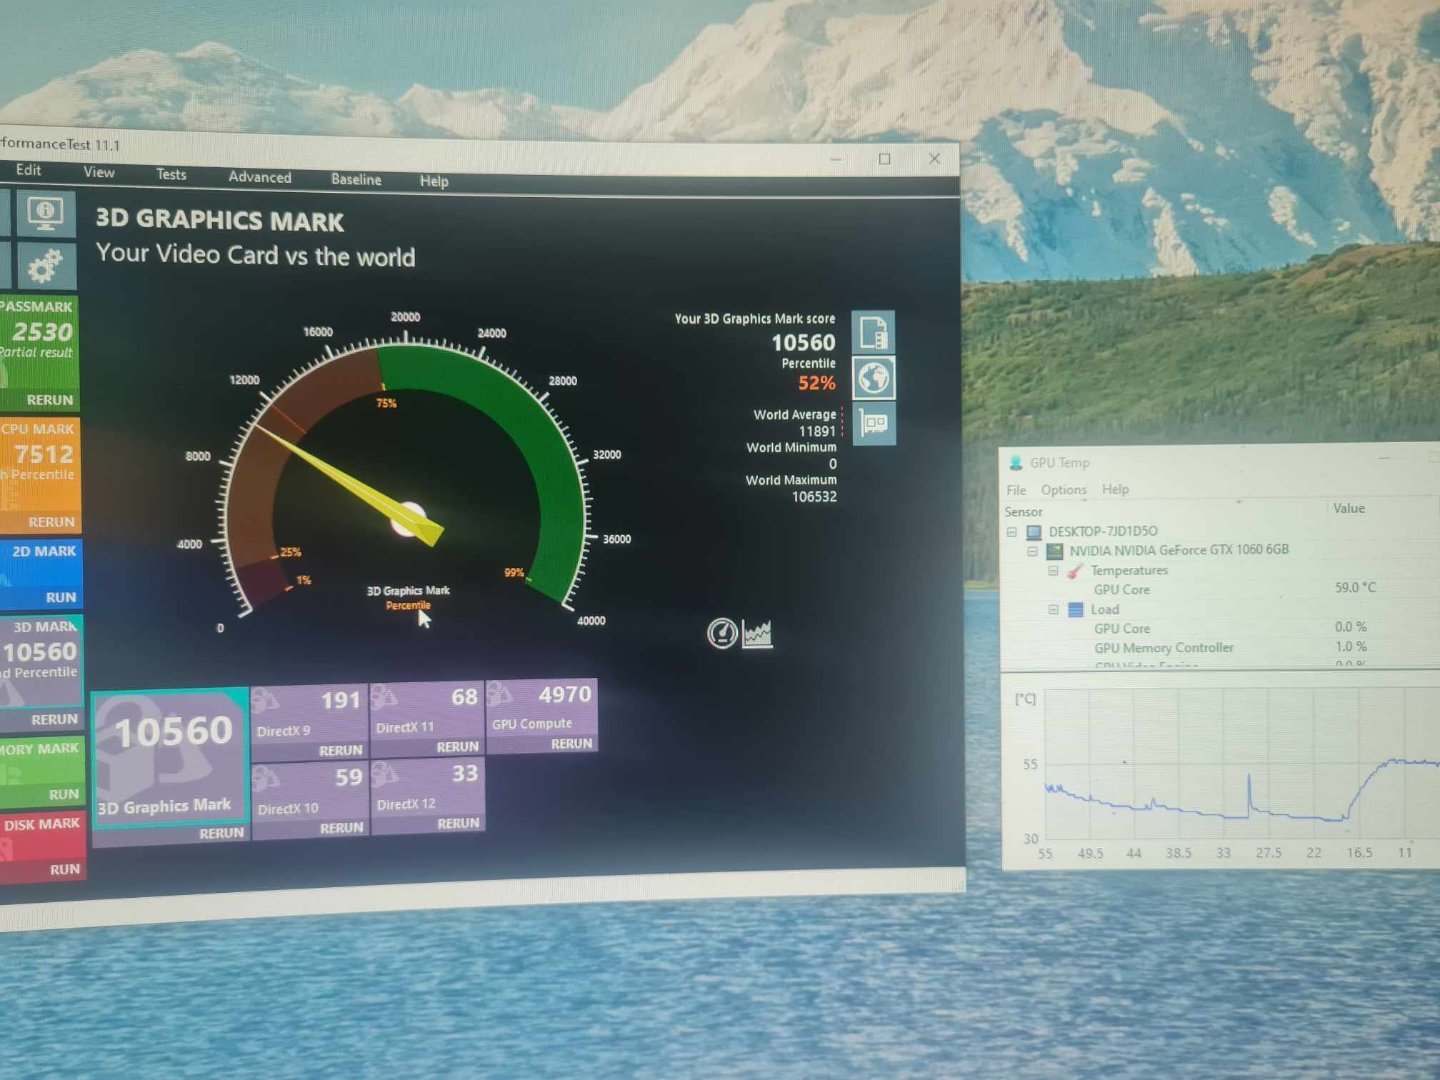1440x1080 pixels.
Task: Rerun the 3D Mark sidebar test
Action: click(x=54, y=719)
